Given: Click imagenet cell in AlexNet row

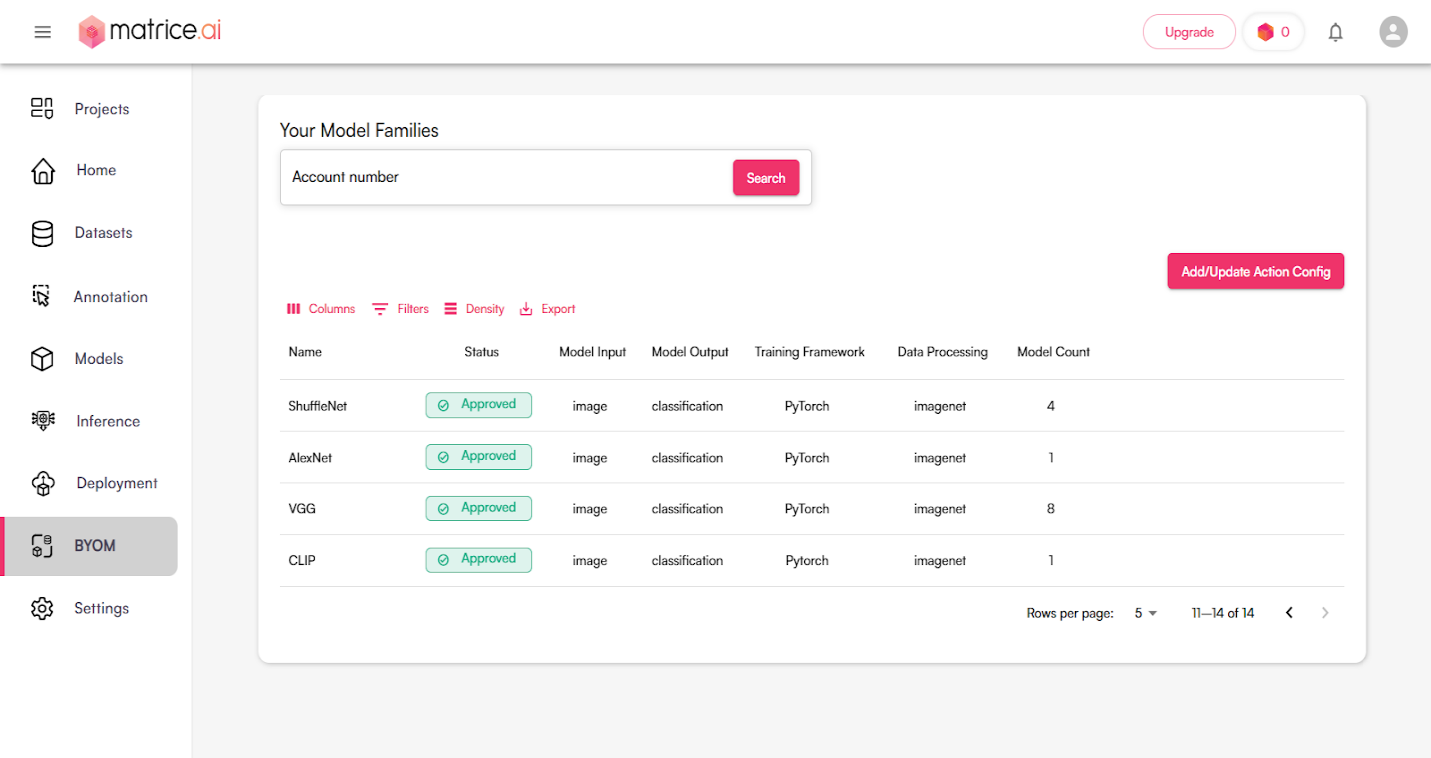Looking at the screenshot, I should point(940,458).
